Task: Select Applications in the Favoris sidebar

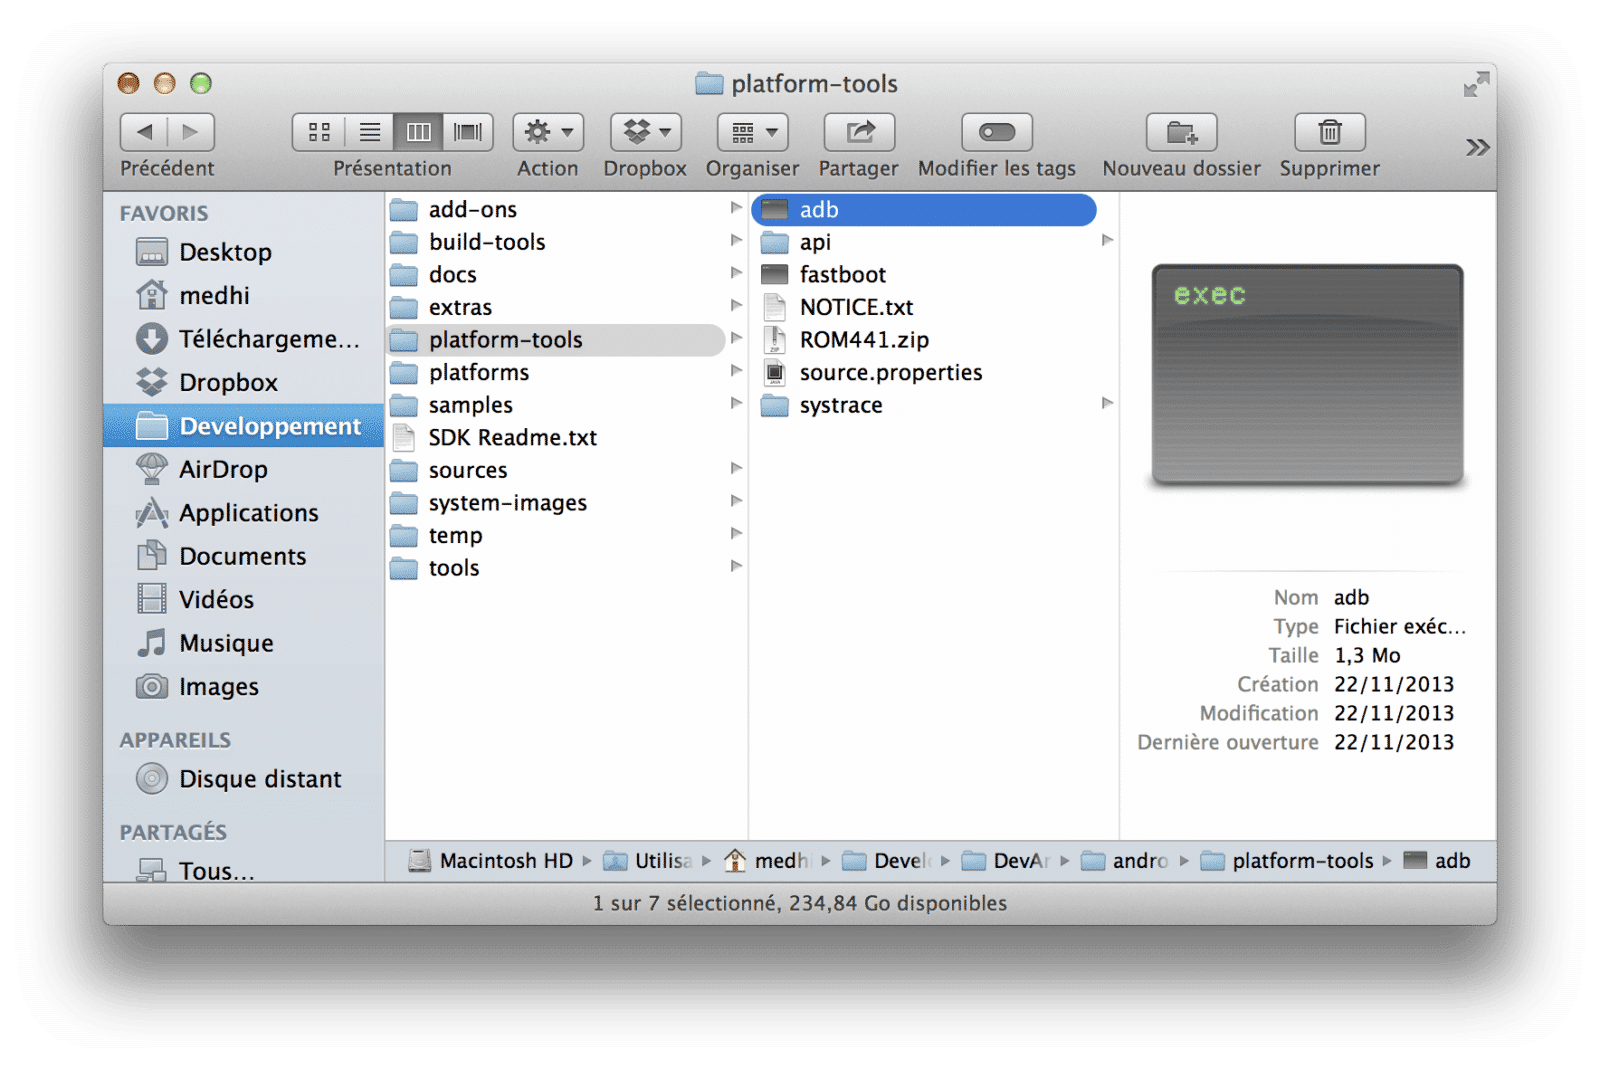Action: 248,513
